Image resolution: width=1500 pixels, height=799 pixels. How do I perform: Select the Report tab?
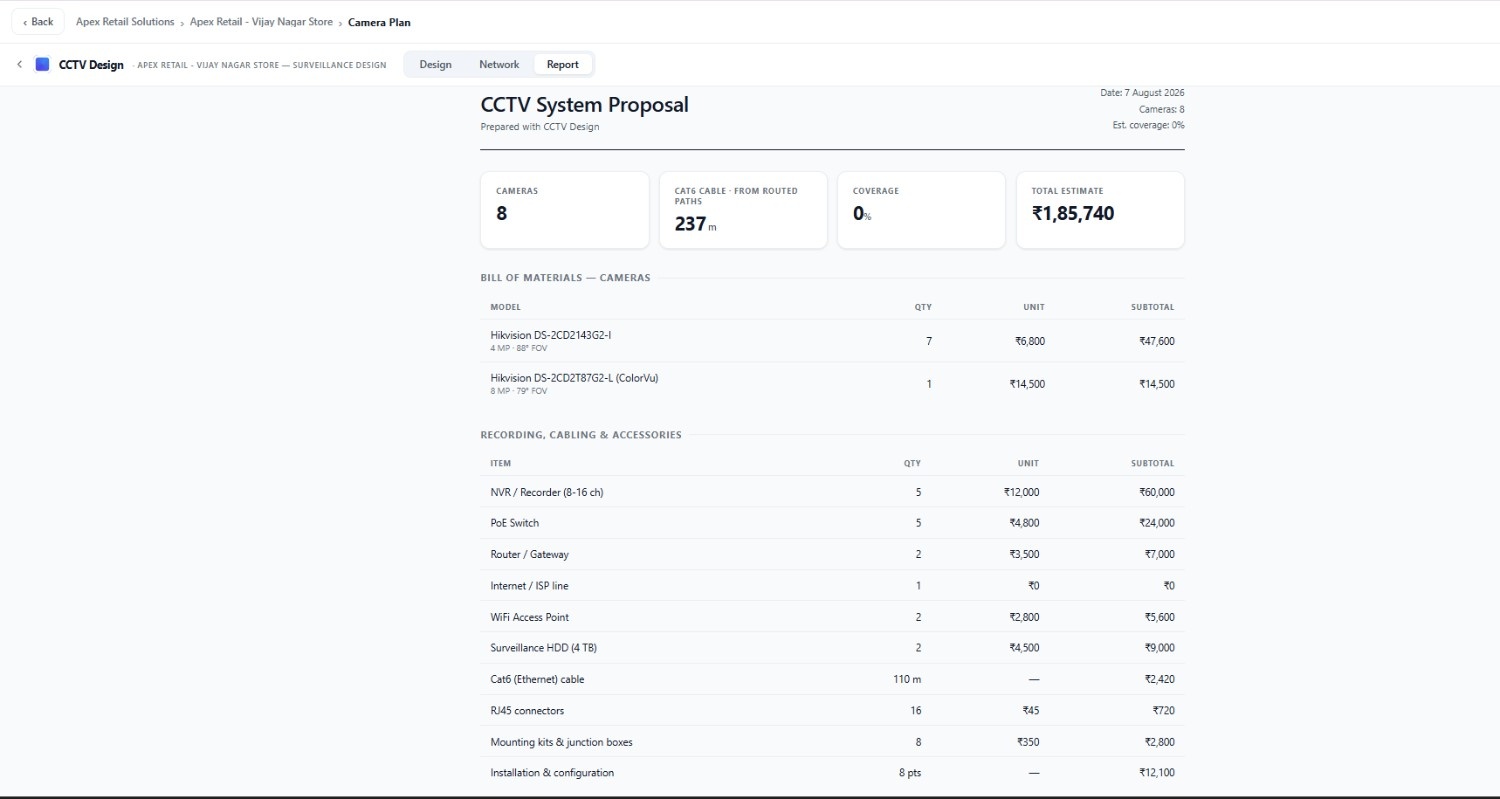(562, 64)
